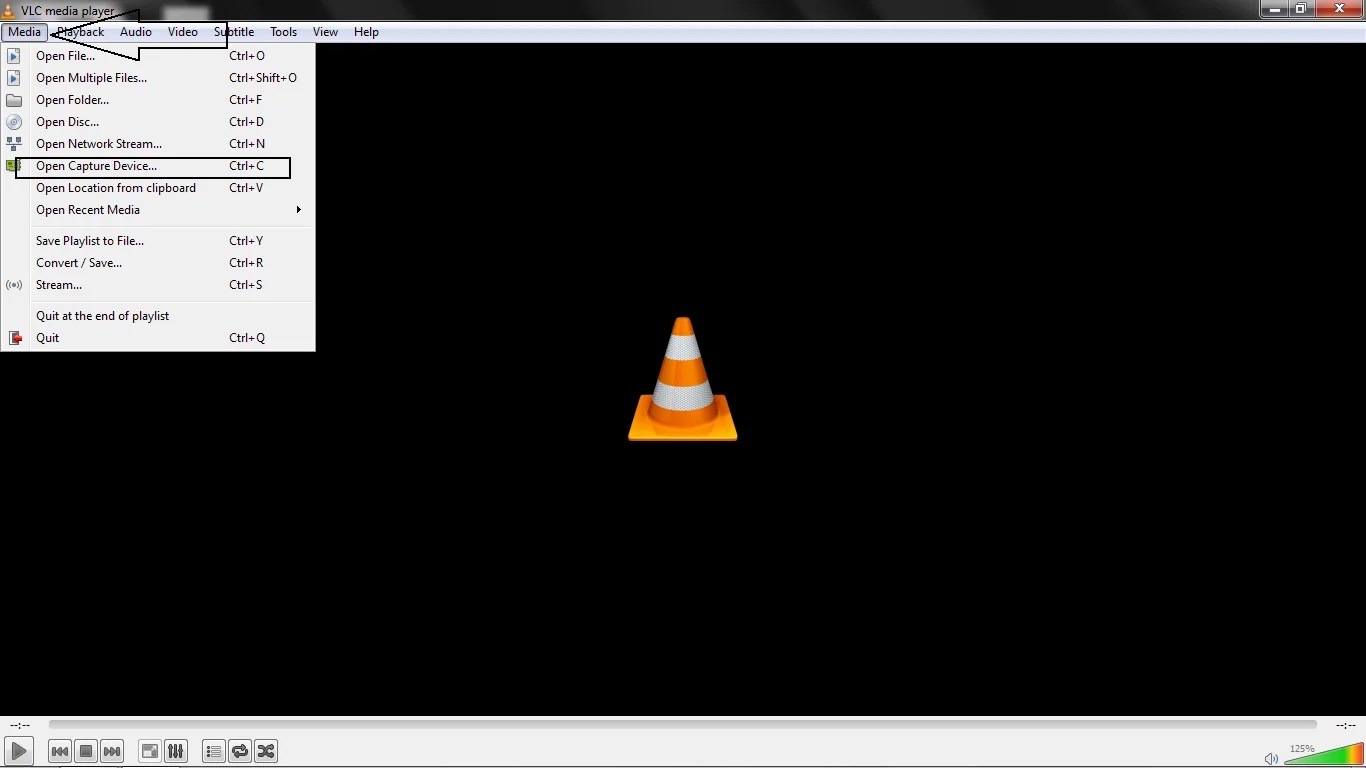Click the VLC cone title bar icon

tap(9, 11)
